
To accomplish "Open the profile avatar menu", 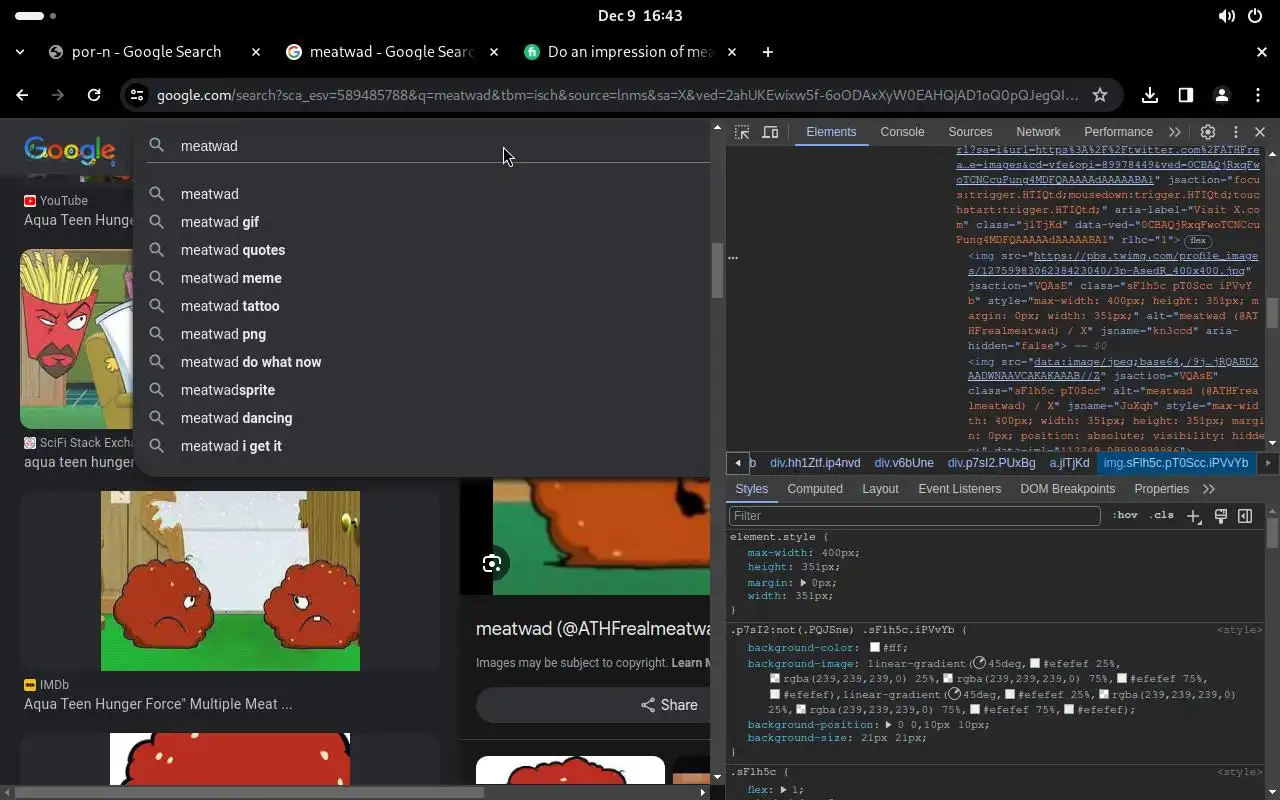I will point(1222,95).
